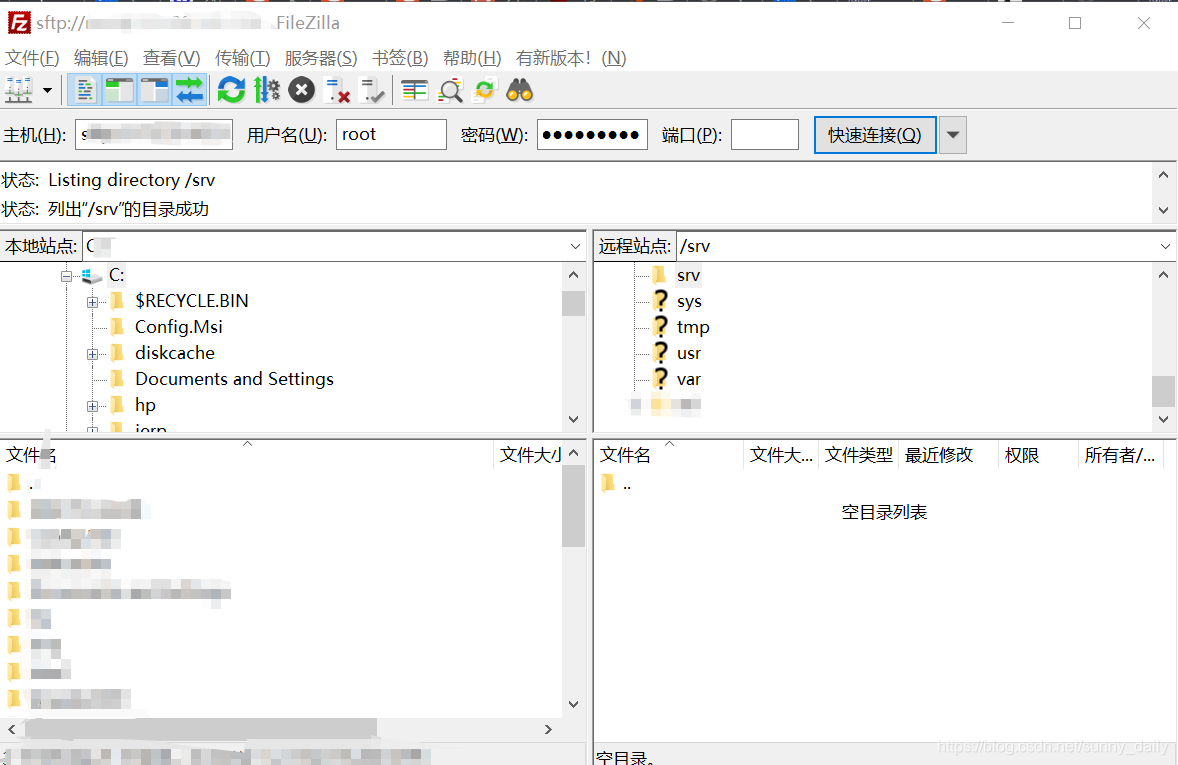
Task: Click the 快速连接(Q) button
Action: click(x=875, y=135)
